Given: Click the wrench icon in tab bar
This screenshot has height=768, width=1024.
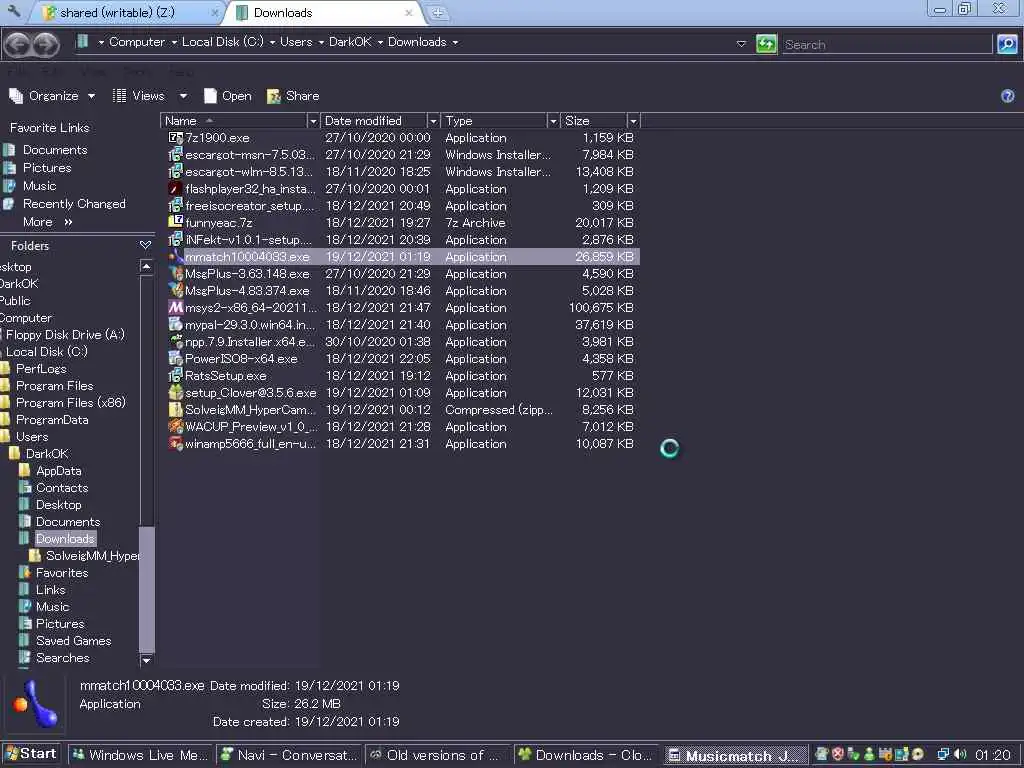Looking at the screenshot, I should click(13, 11).
